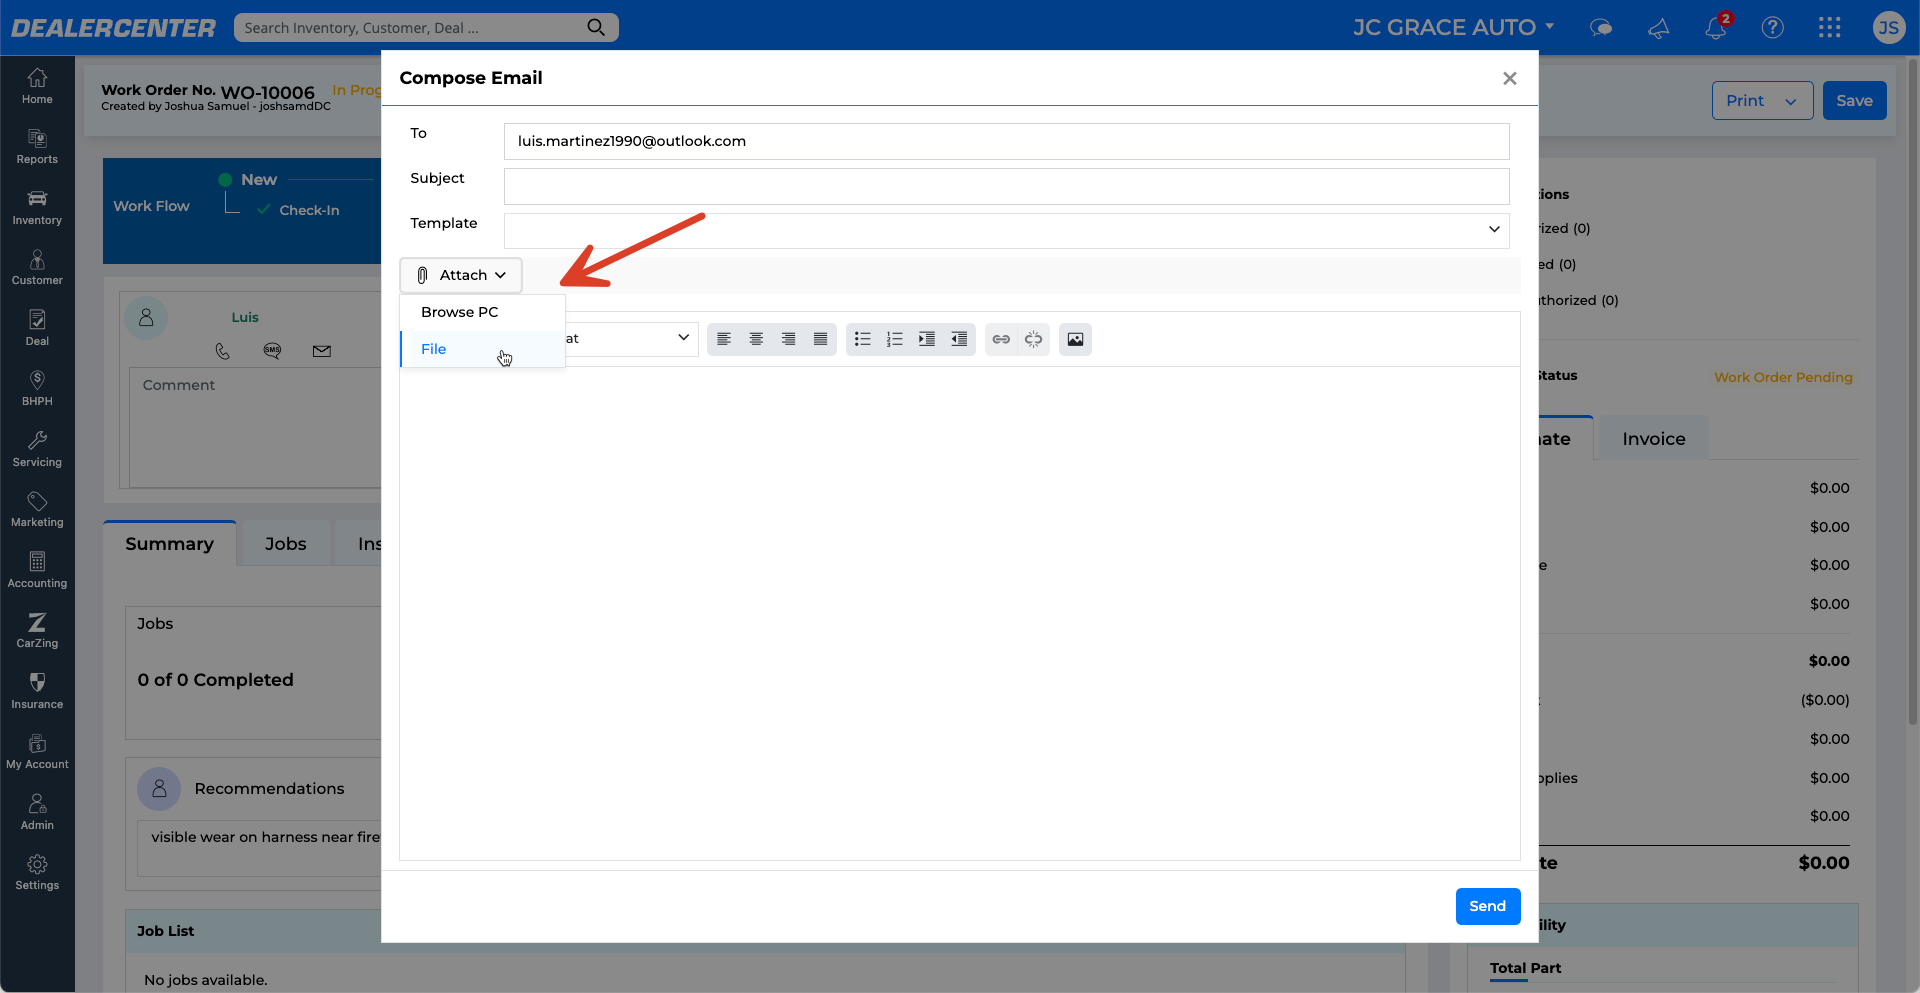
Task: Open notifications bell with 2 alerts
Action: click(1716, 27)
